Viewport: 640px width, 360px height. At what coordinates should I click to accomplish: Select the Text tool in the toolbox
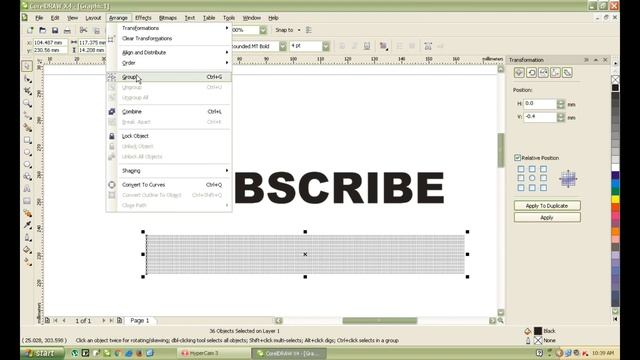[x=27, y=189]
